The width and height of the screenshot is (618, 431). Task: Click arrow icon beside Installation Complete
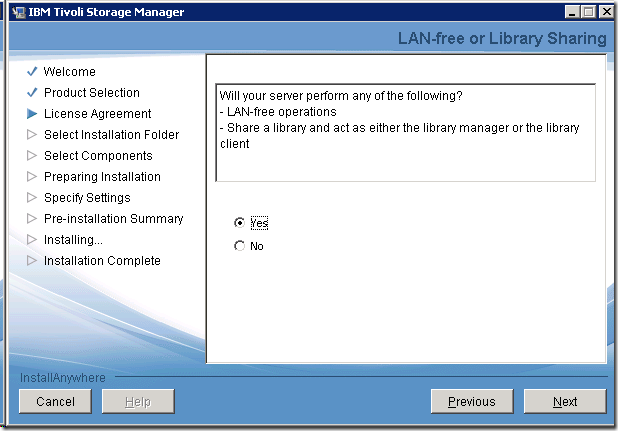click(32, 261)
